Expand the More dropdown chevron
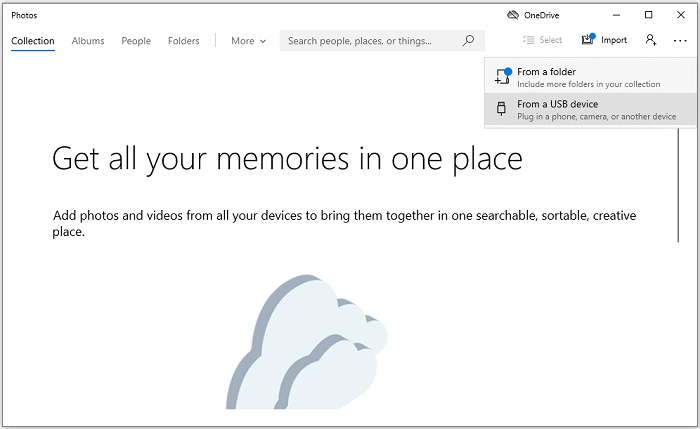Viewport: 700px width, 429px height. coord(263,41)
